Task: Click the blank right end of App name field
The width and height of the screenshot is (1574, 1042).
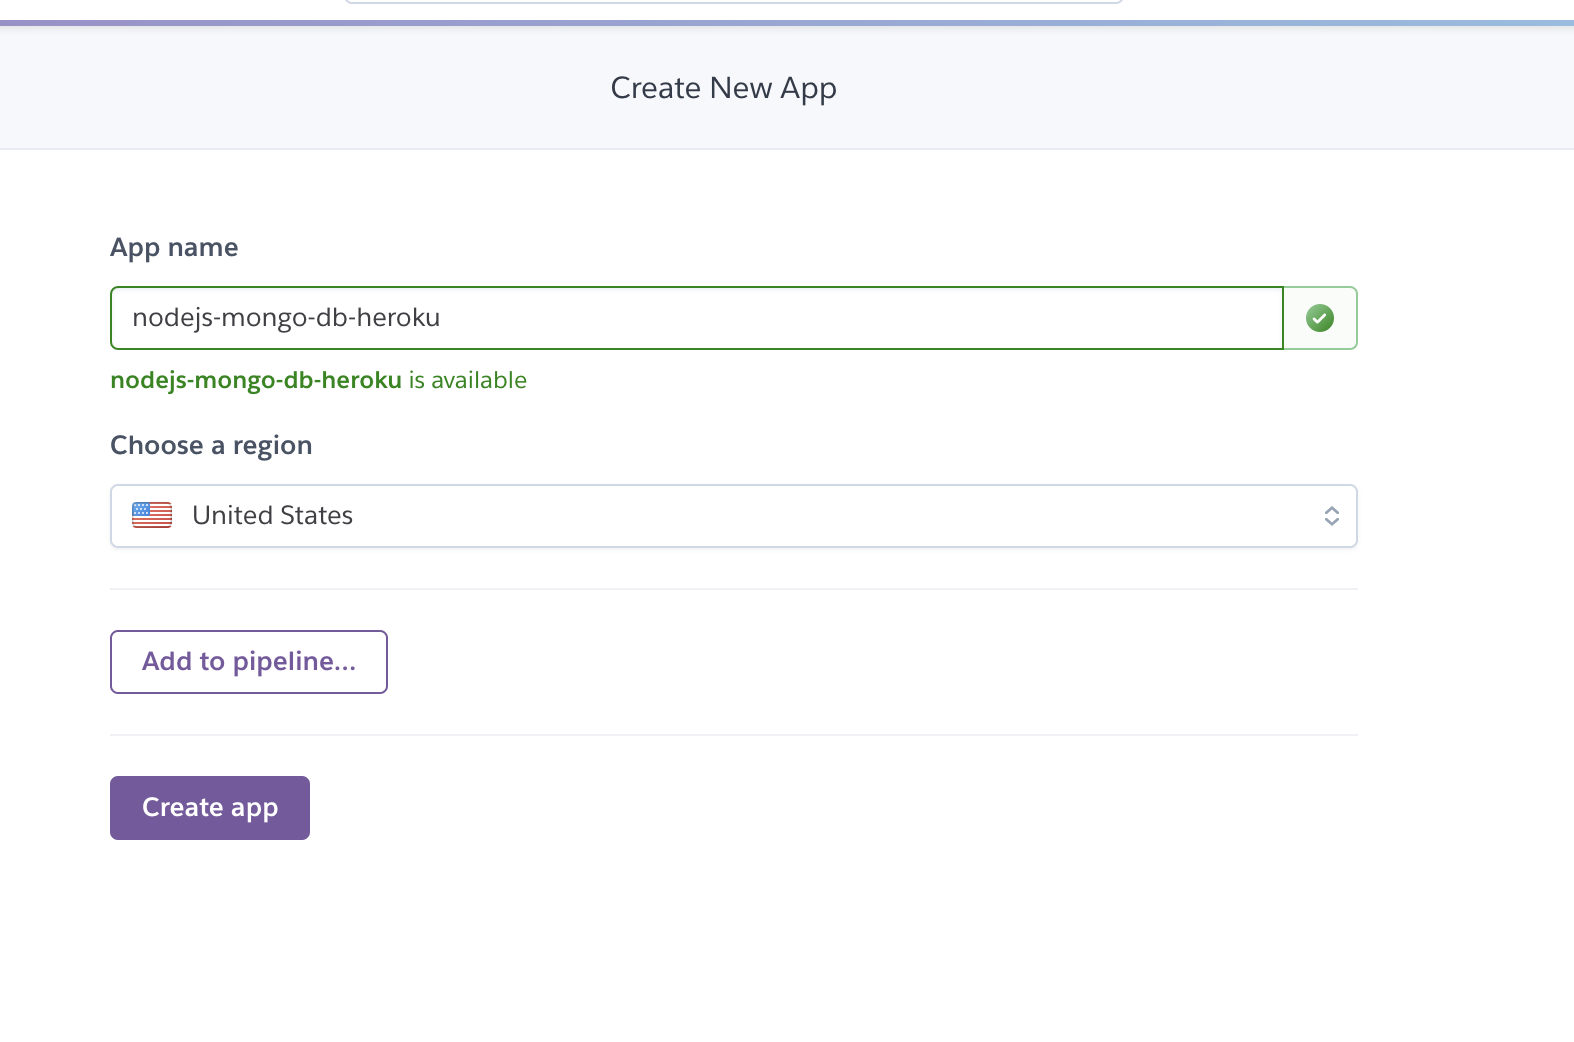Action: (x=1150, y=318)
